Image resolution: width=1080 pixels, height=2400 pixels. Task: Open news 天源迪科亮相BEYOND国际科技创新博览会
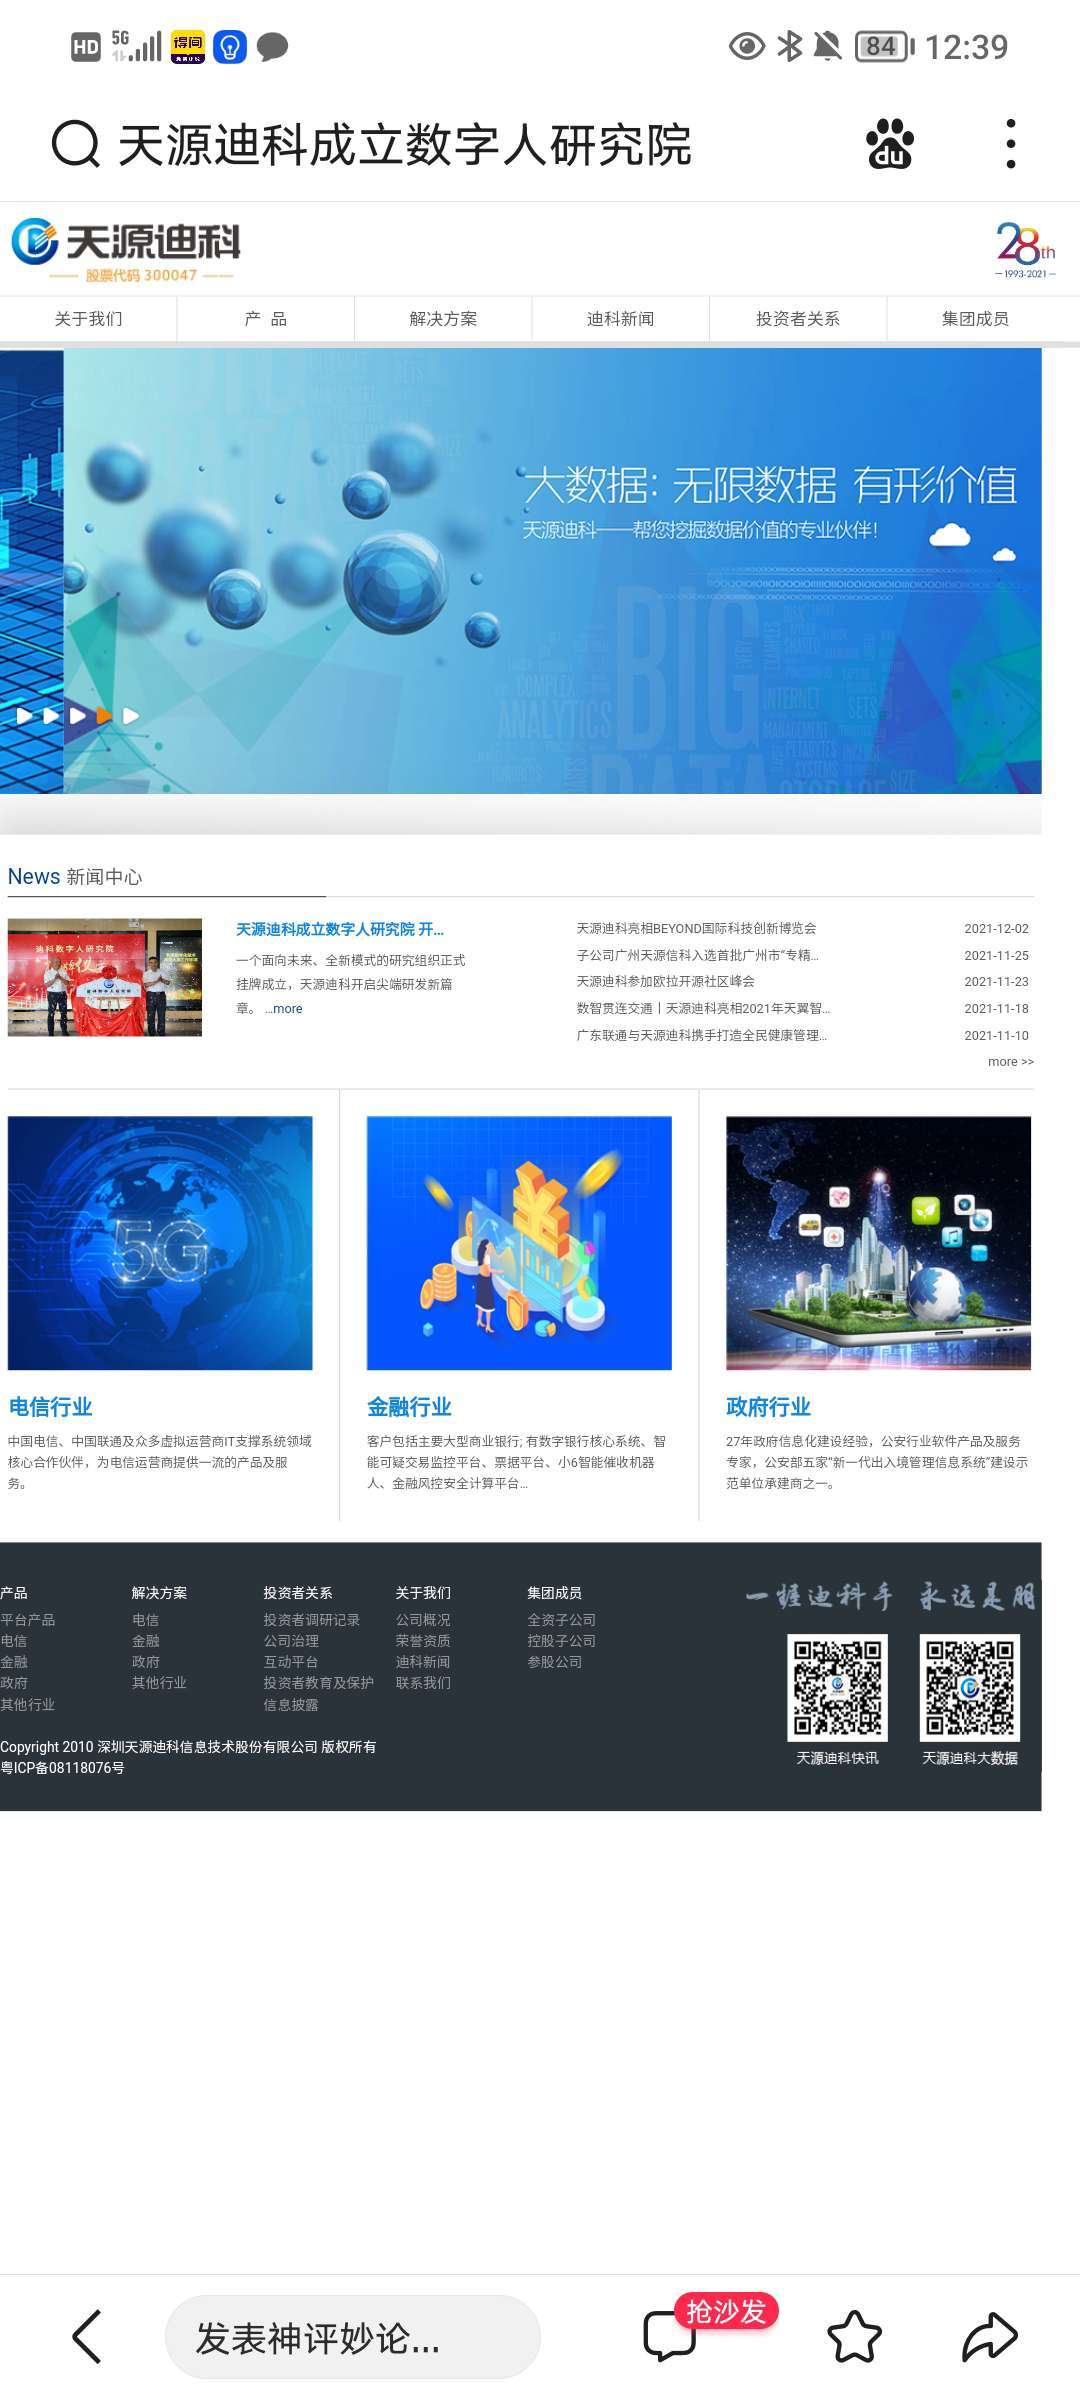(x=696, y=928)
